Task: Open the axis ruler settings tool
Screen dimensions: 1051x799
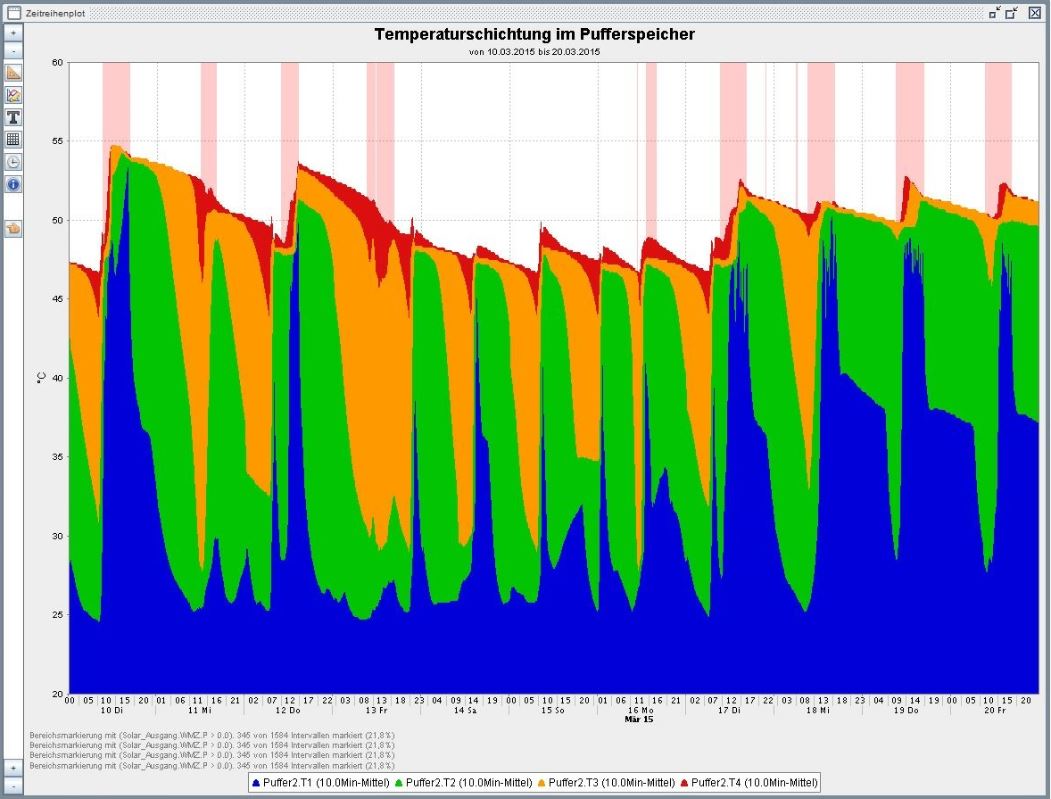Action: [13, 73]
